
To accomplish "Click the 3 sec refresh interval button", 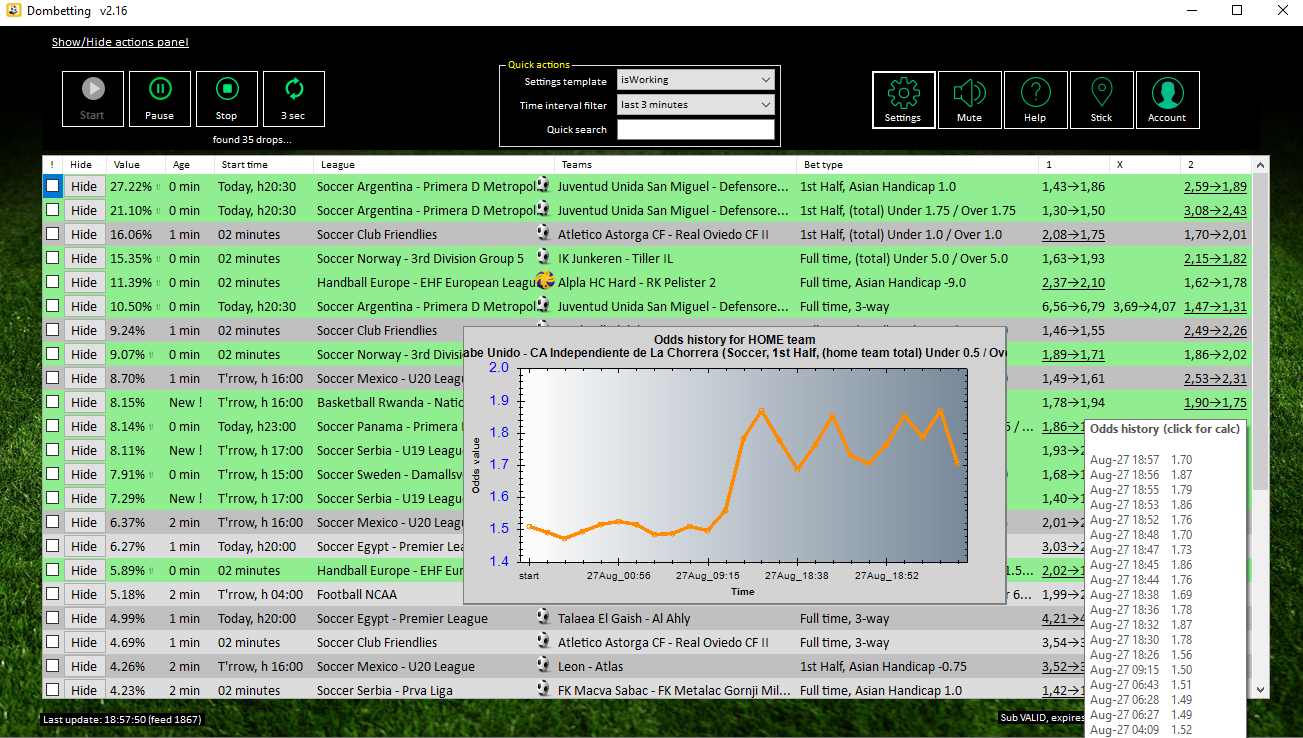I will (294, 99).
